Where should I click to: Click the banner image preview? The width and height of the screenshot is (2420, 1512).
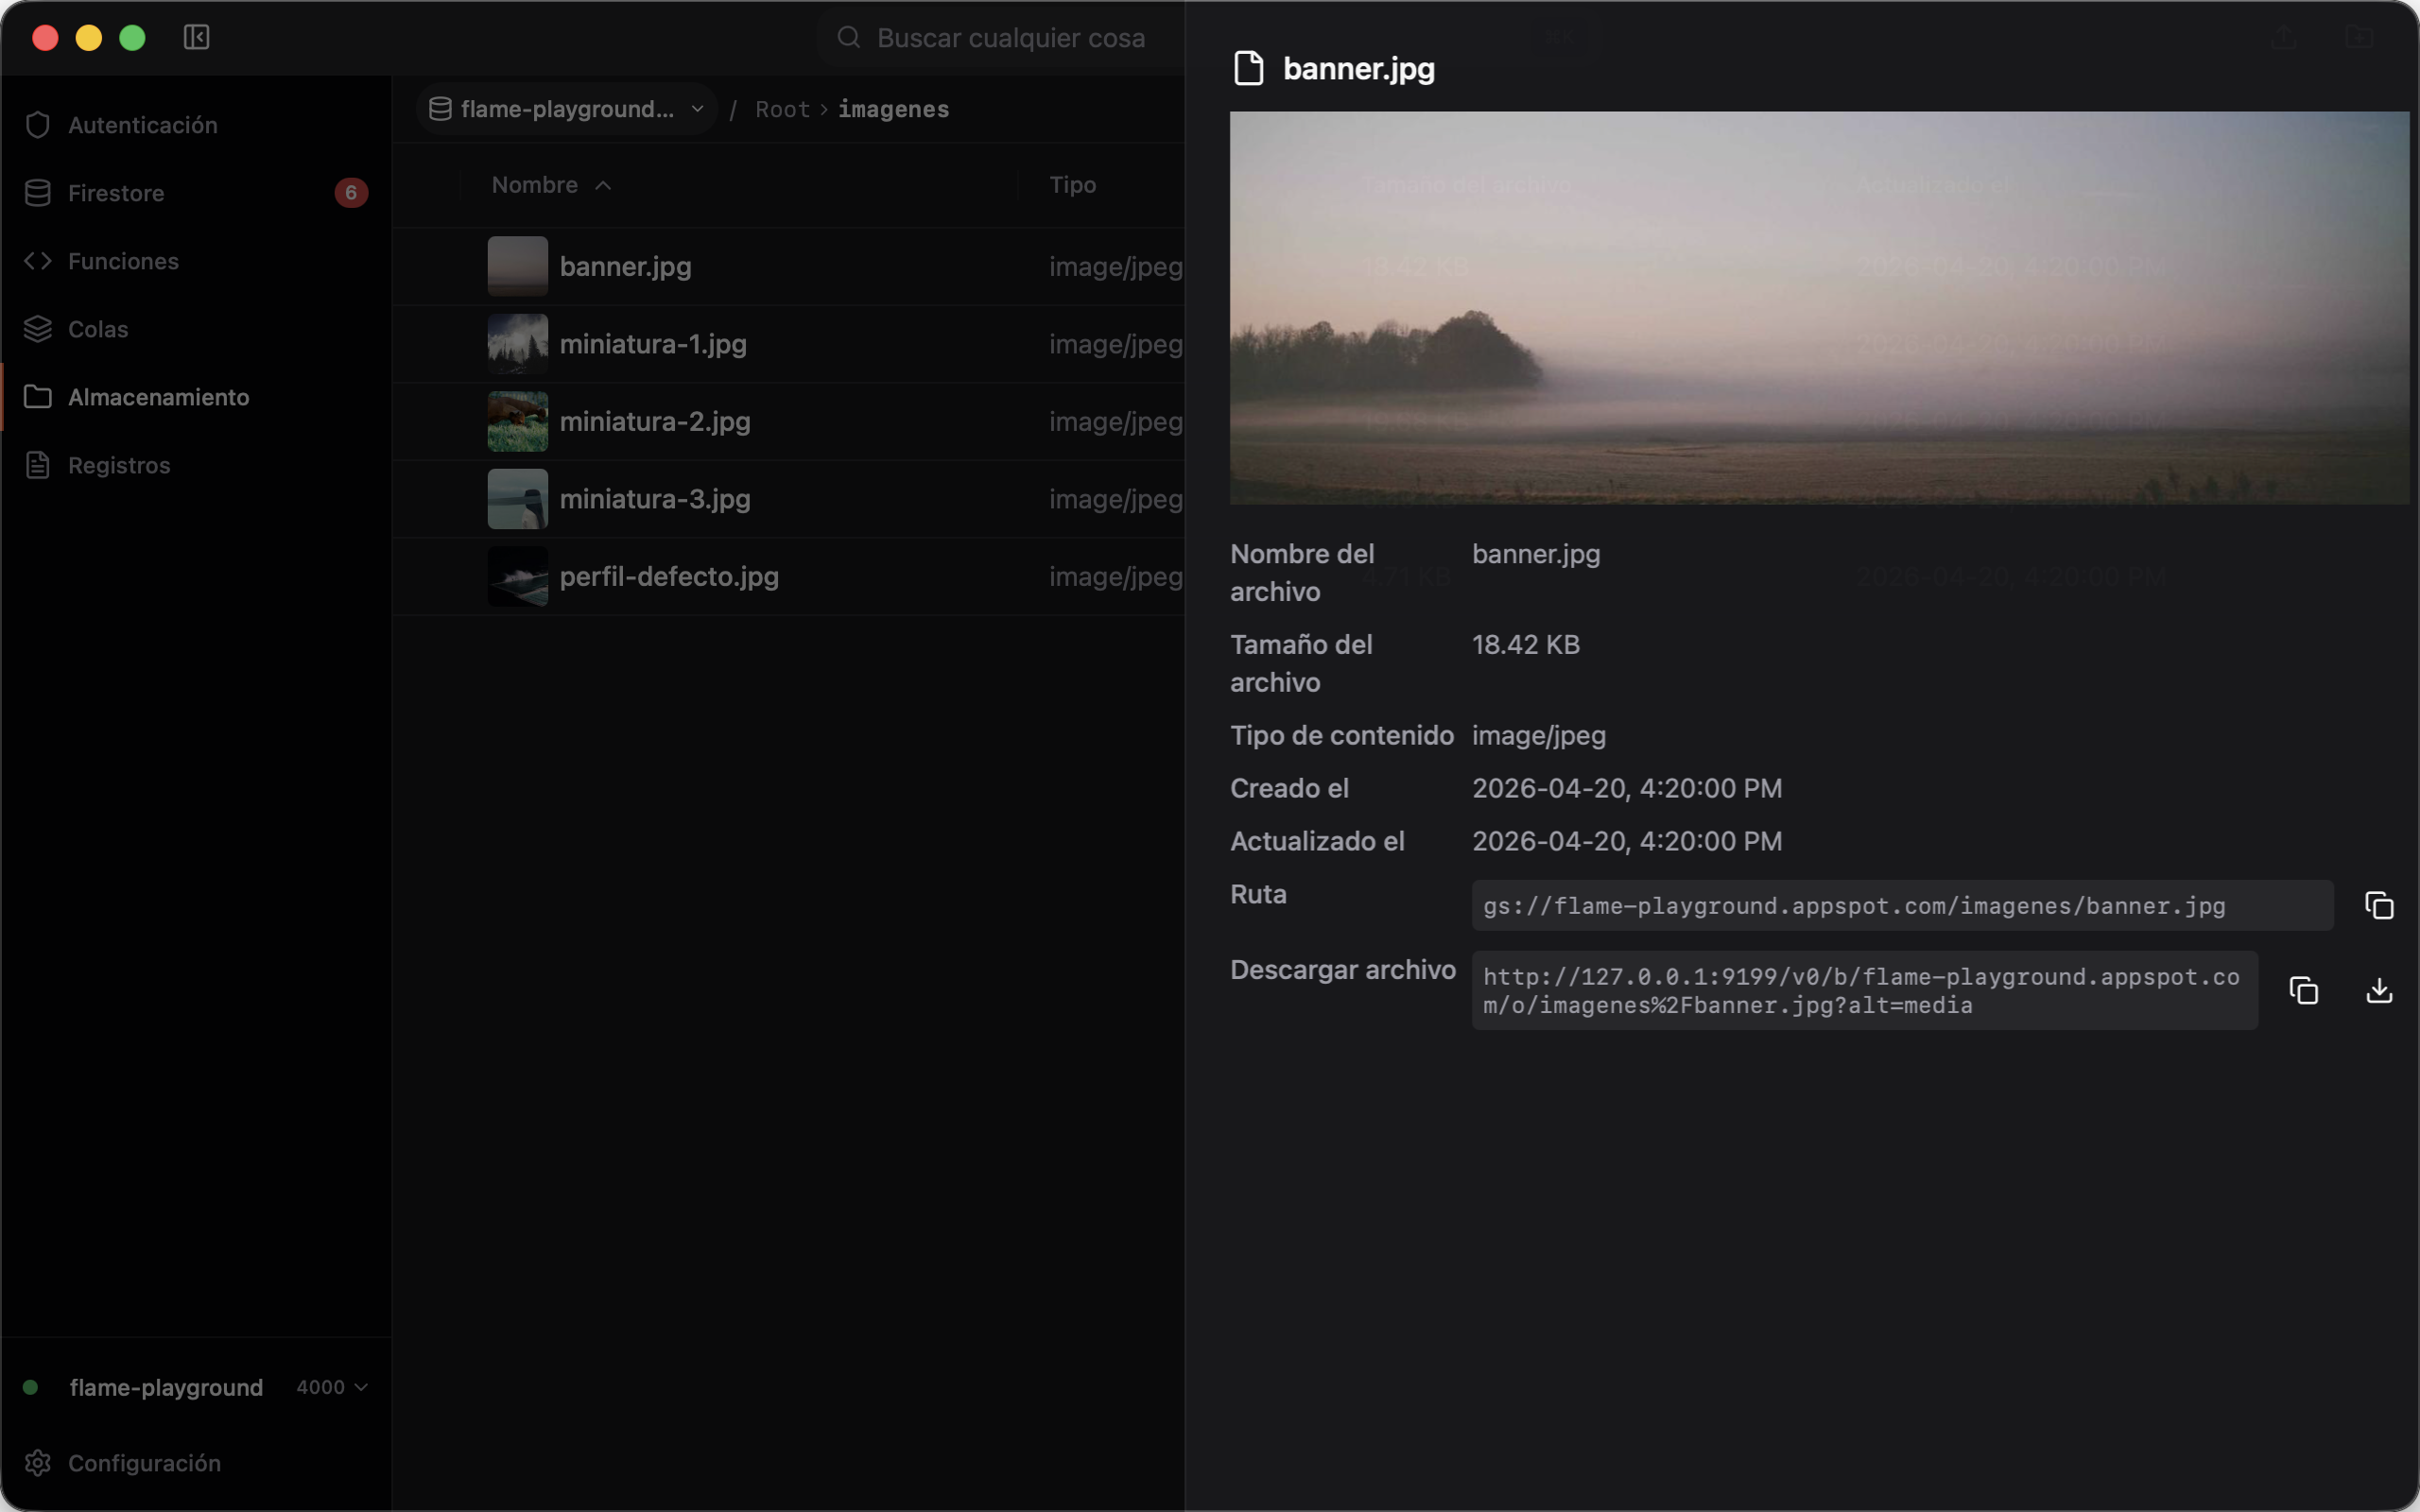tap(1819, 308)
